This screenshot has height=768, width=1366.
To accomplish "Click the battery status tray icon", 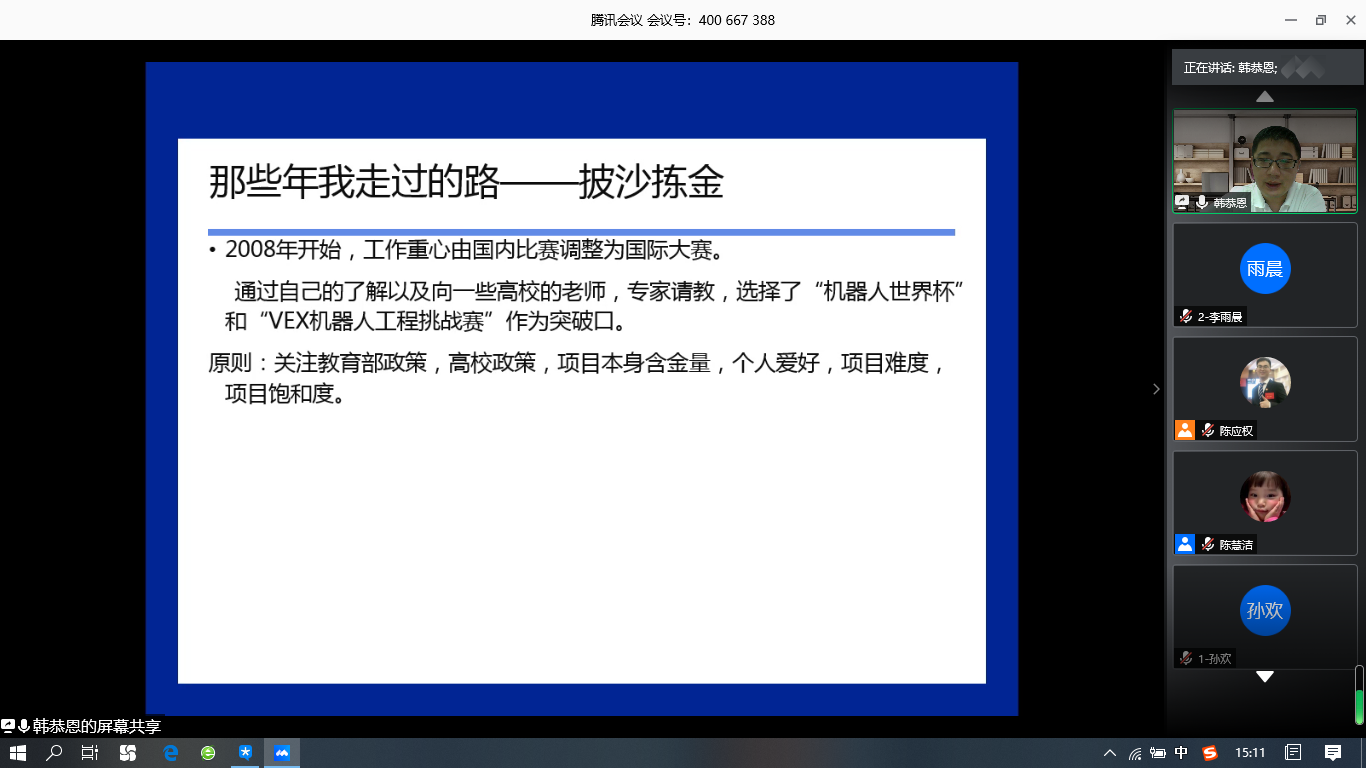I will coord(1158,753).
